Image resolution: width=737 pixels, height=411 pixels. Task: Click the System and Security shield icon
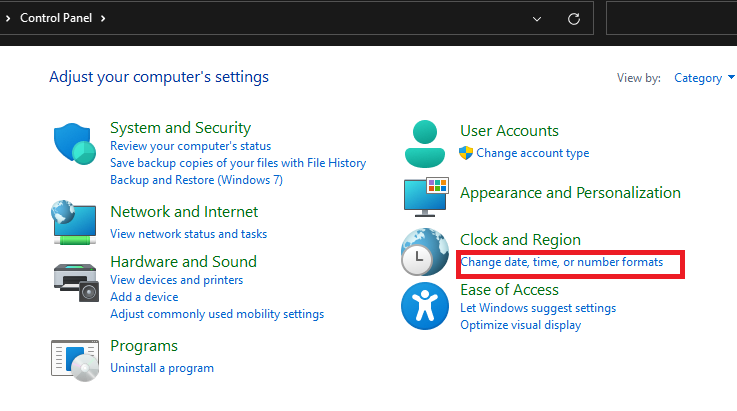(x=76, y=146)
